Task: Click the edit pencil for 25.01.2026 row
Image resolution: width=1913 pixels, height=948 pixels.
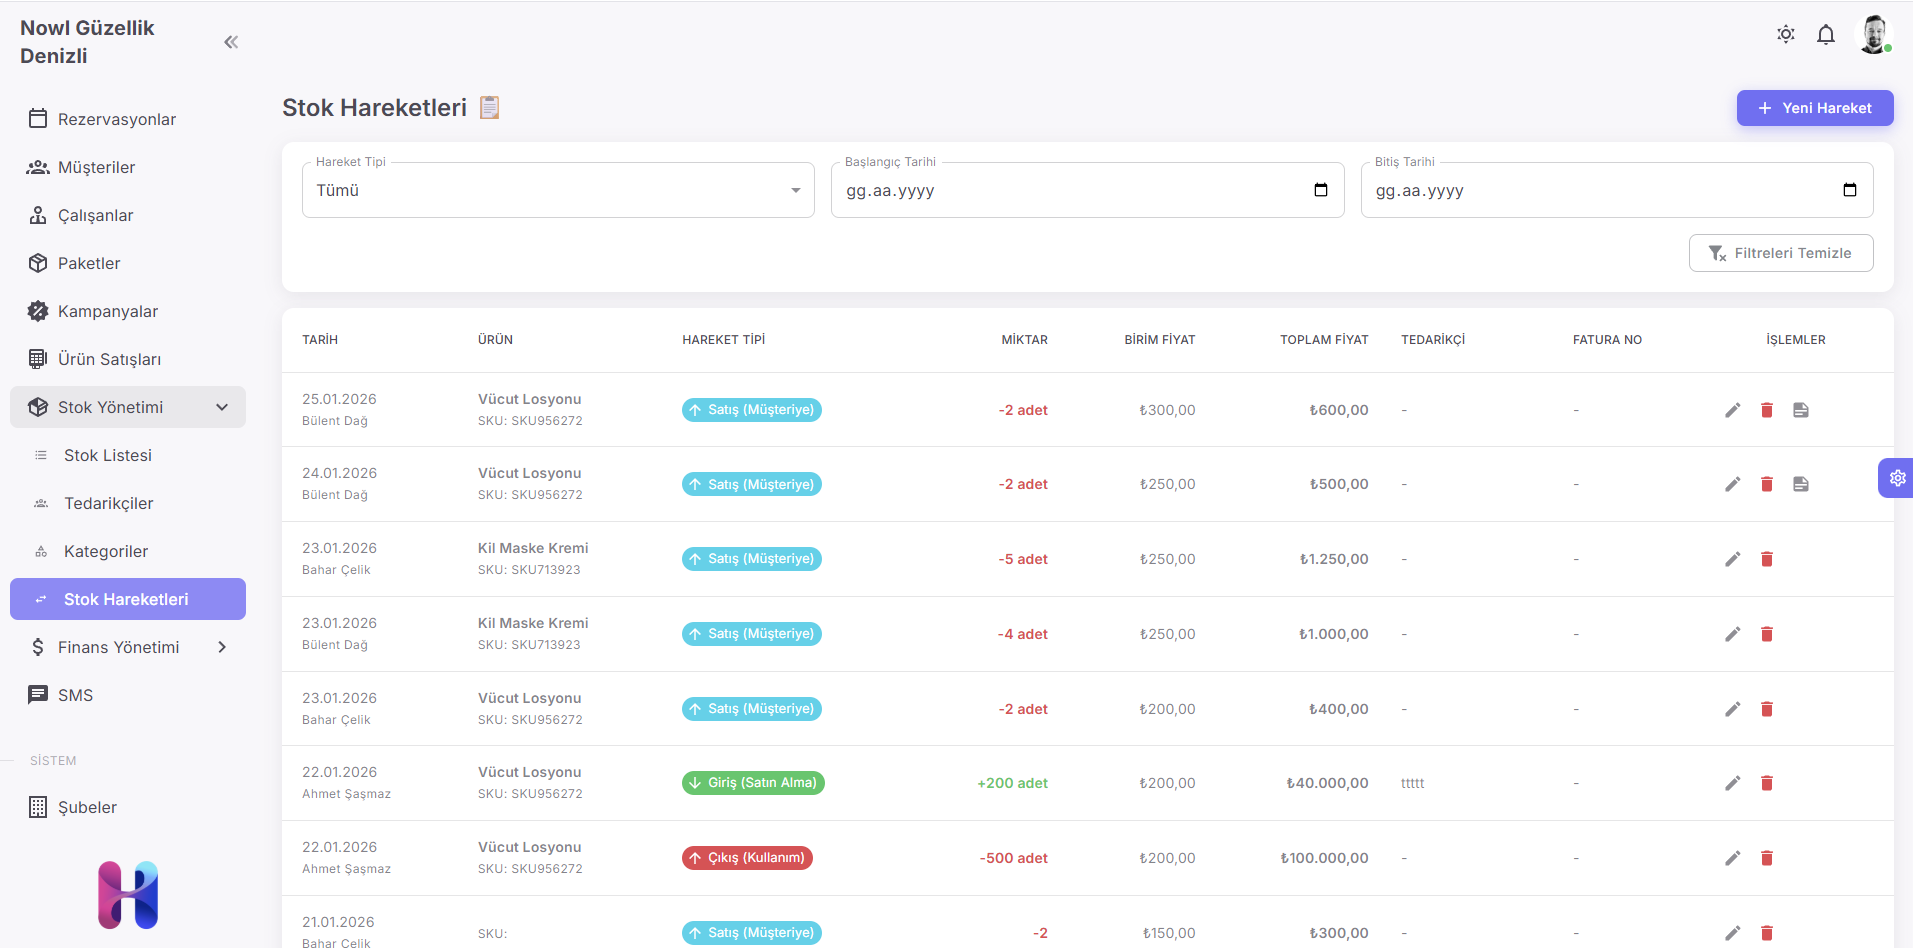Action: (x=1733, y=410)
